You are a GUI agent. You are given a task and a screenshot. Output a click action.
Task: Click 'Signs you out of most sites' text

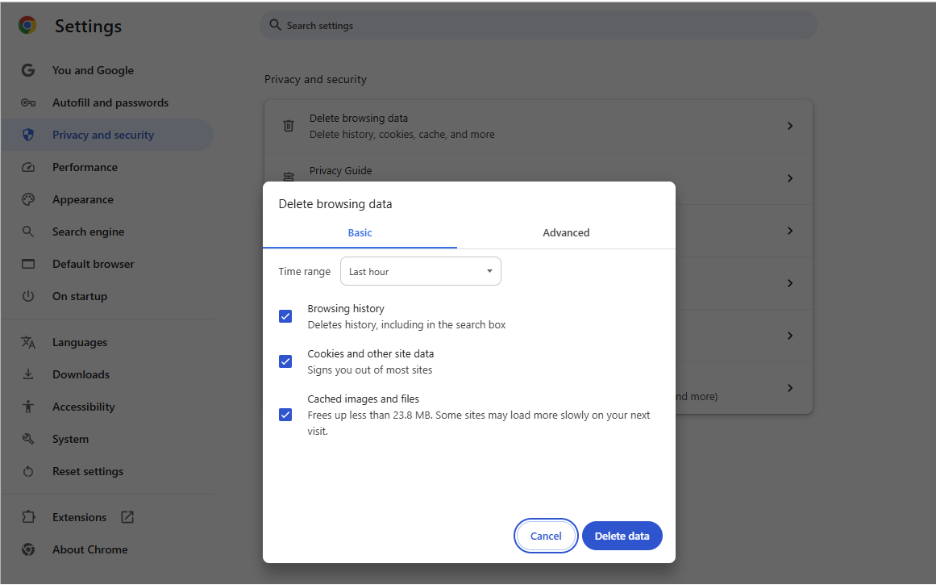pyautogui.click(x=370, y=370)
